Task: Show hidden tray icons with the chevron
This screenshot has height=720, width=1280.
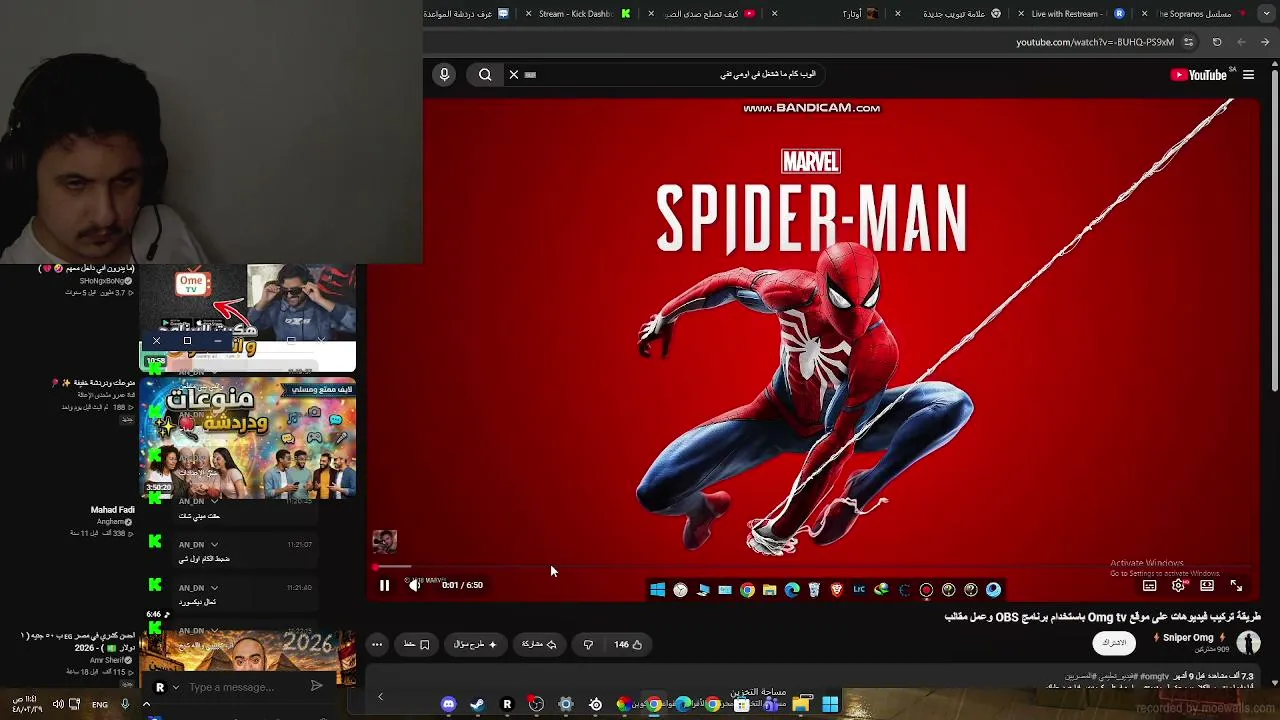Action: [146, 704]
